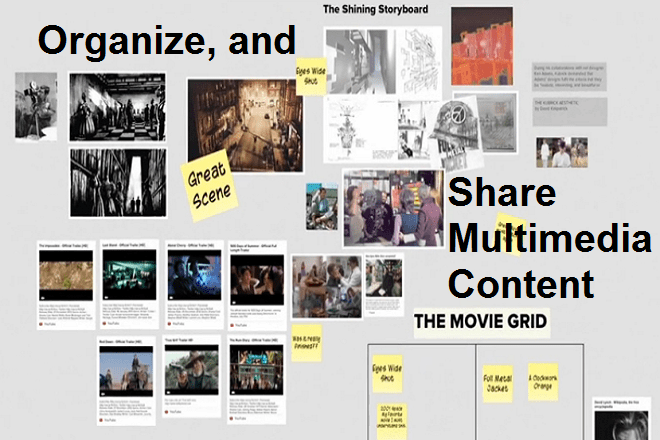Select the 'A Clockwork Orange' sticky note
The height and width of the screenshot is (440, 660).
(543, 382)
